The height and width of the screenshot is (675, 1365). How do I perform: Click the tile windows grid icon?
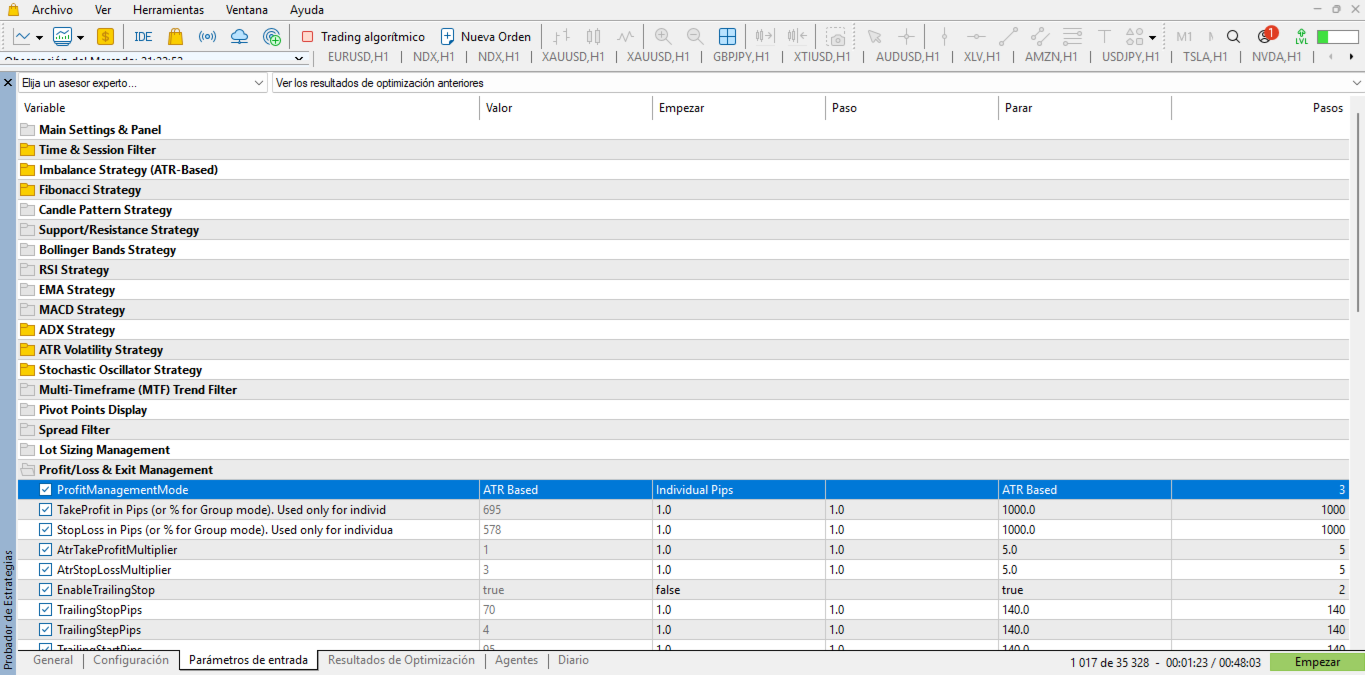(727, 37)
